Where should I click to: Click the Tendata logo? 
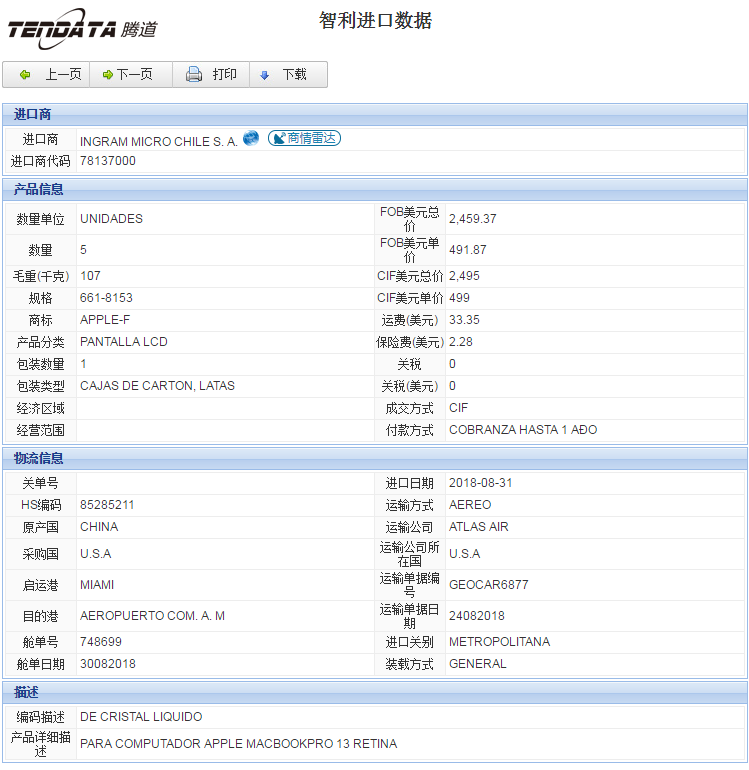[x=82, y=29]
